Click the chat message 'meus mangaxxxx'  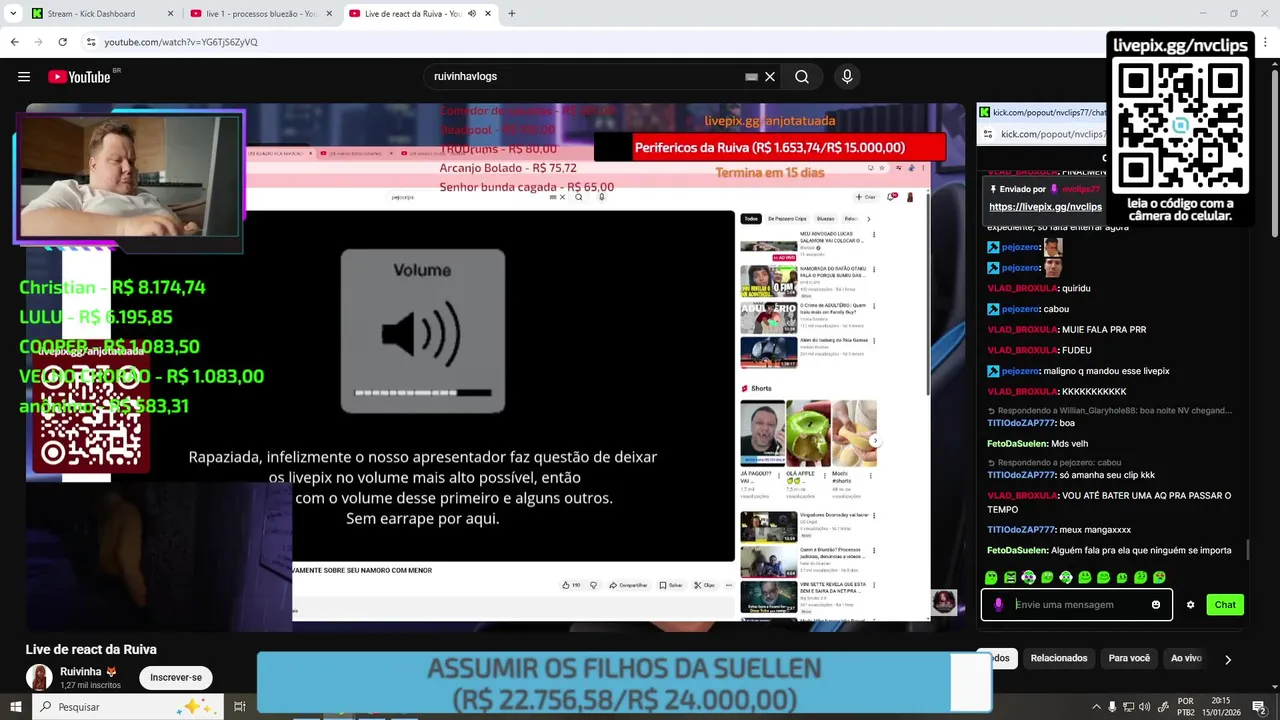tap(1095, 529)
